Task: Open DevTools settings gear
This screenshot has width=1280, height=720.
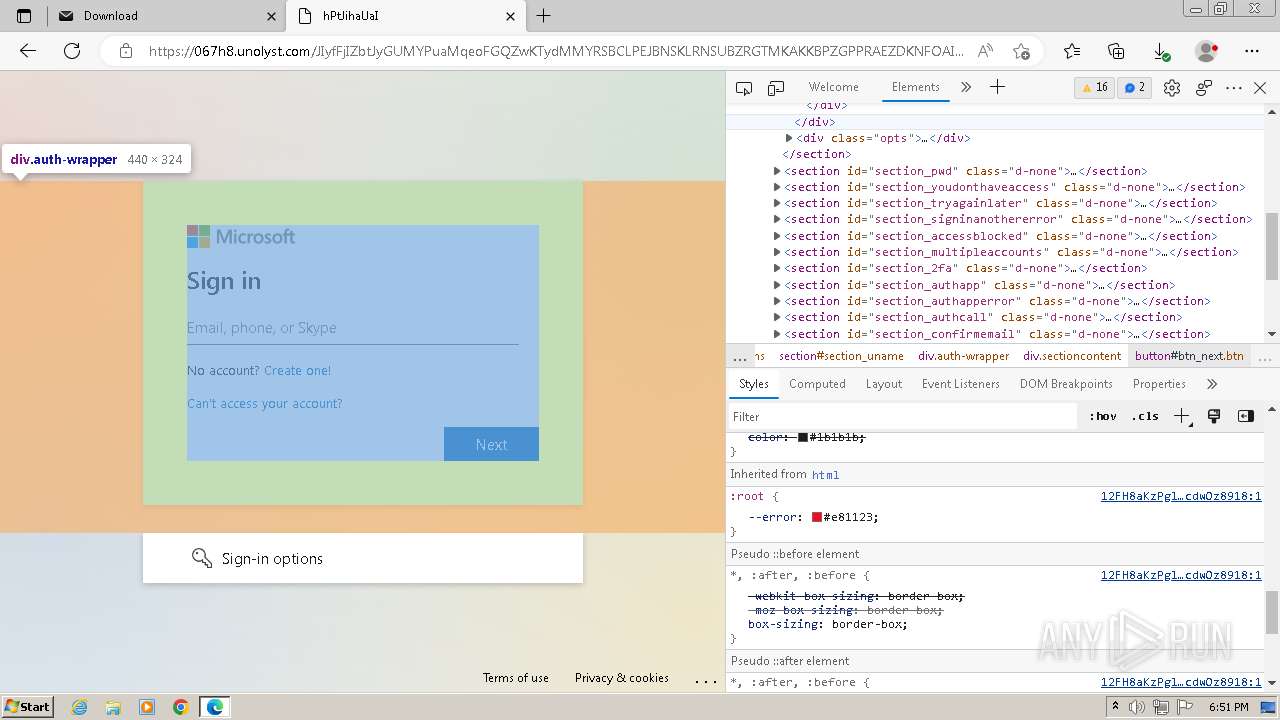Action: click(1172, 88)
